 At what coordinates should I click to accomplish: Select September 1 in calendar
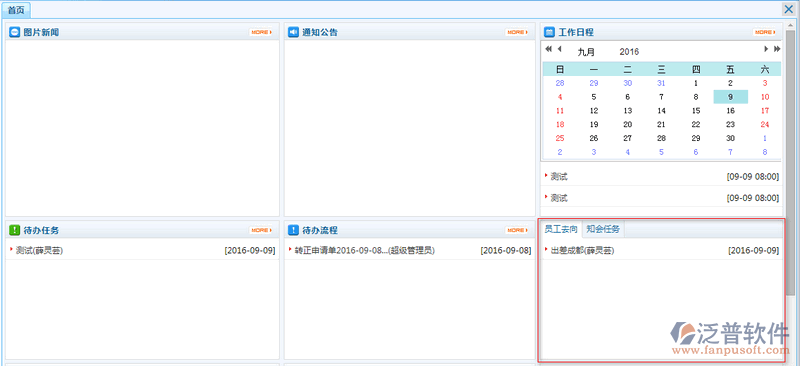[696, 83]
